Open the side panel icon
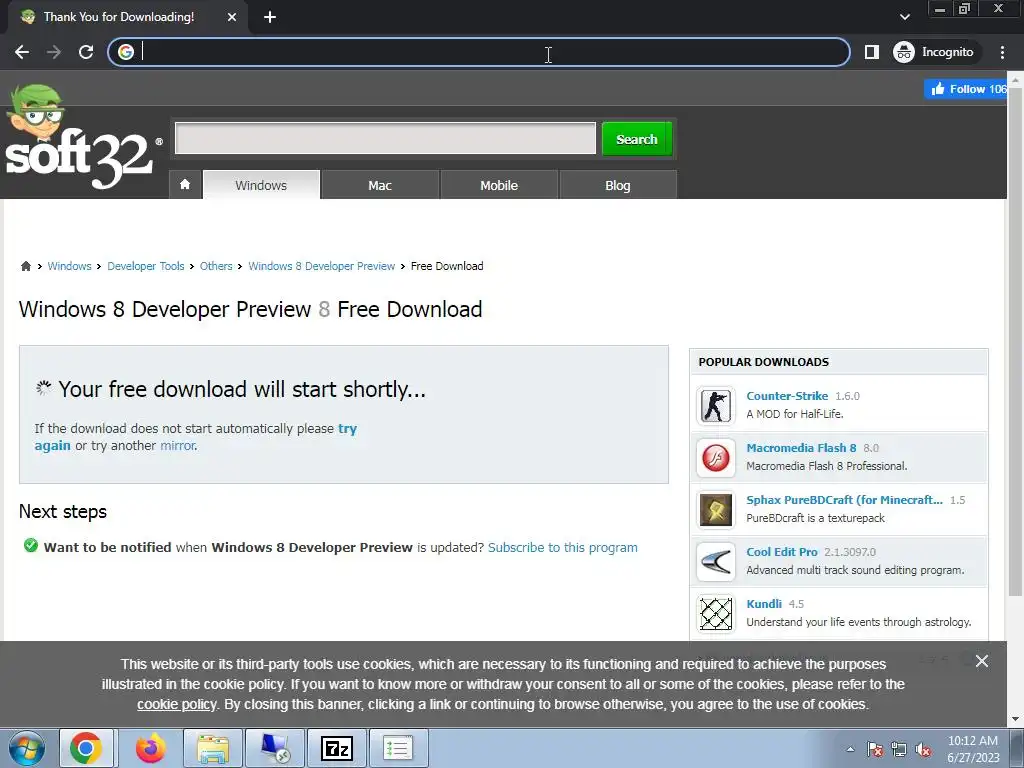1024x768 pixels. point(872,52)
